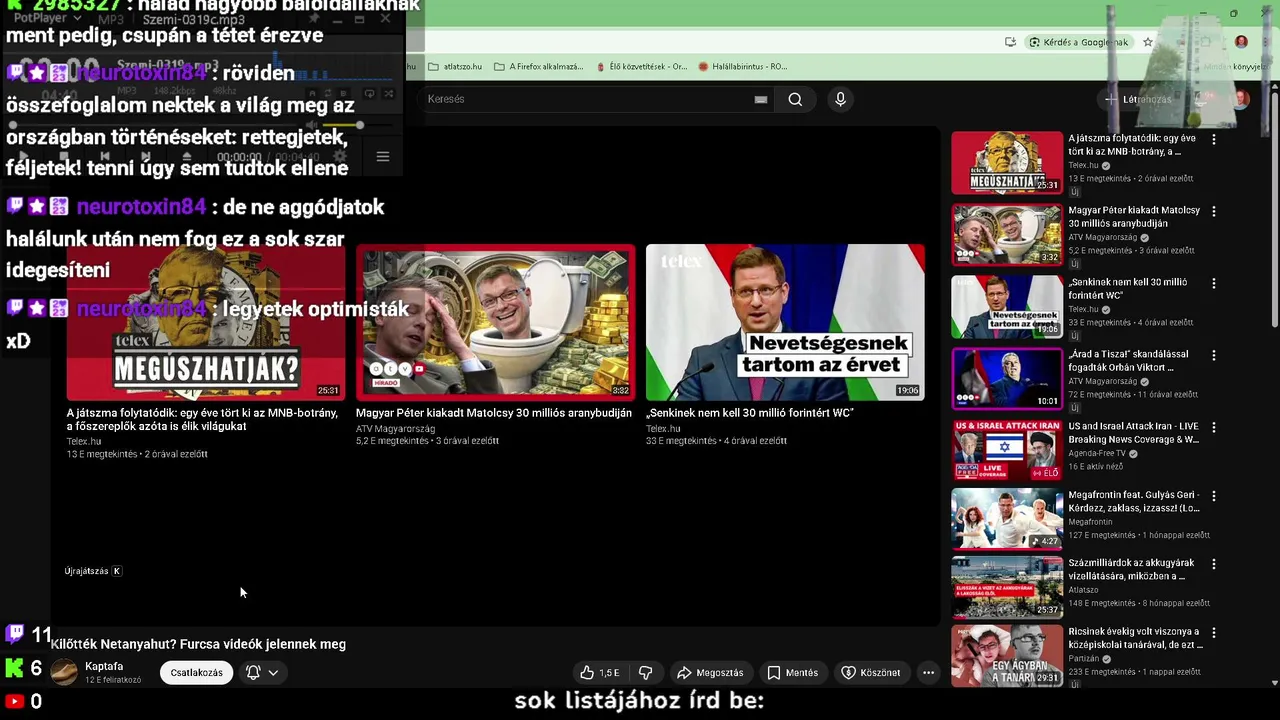Open sidebar video Árad a Tisza! skandálással
The image size is (1280, 720).
1128,361
